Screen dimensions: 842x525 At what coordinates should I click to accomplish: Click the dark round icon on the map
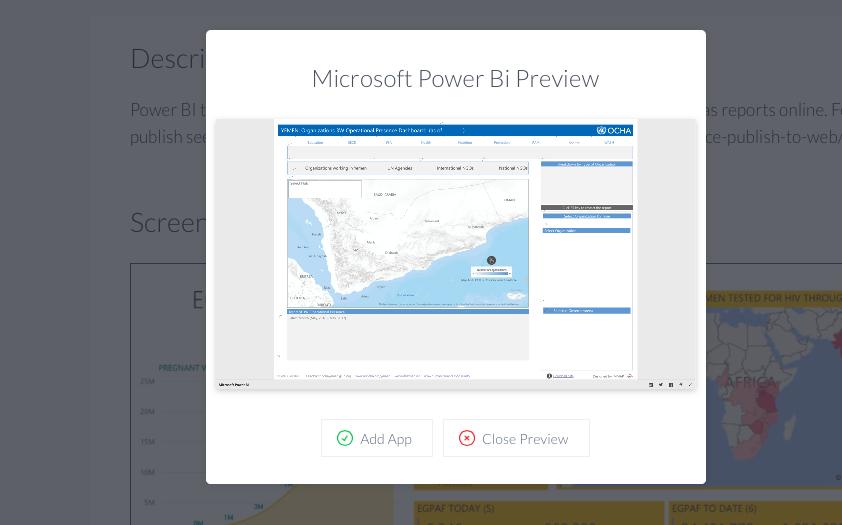[x=491, y=260]
